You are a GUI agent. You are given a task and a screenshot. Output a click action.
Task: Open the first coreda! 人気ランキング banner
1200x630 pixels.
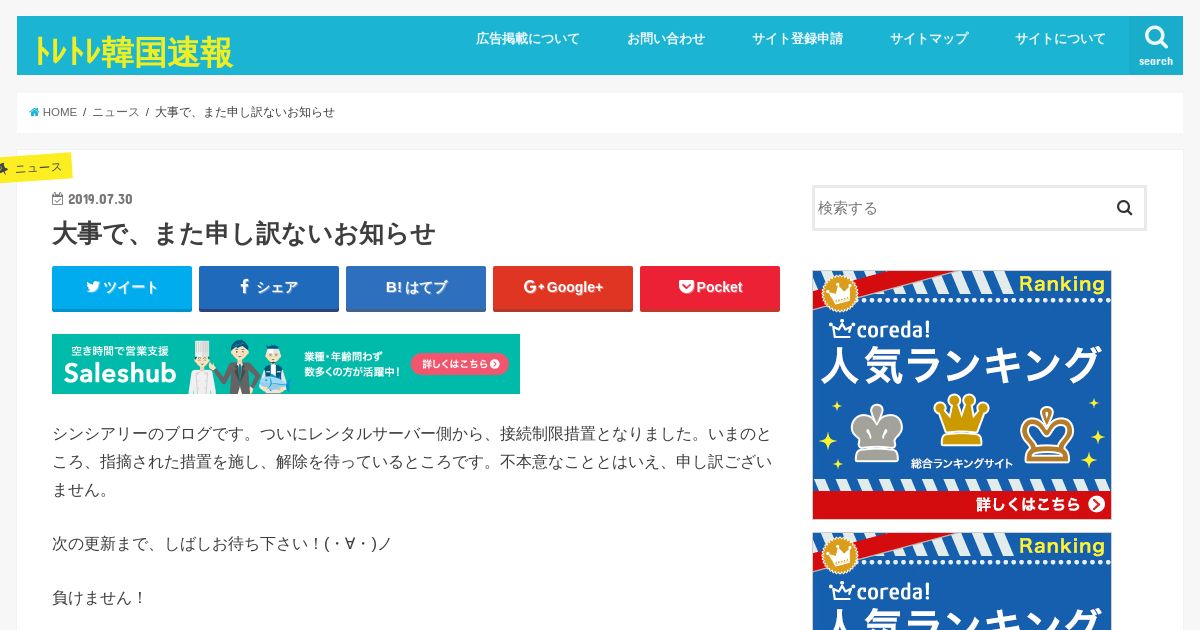(x=962, y=395)
